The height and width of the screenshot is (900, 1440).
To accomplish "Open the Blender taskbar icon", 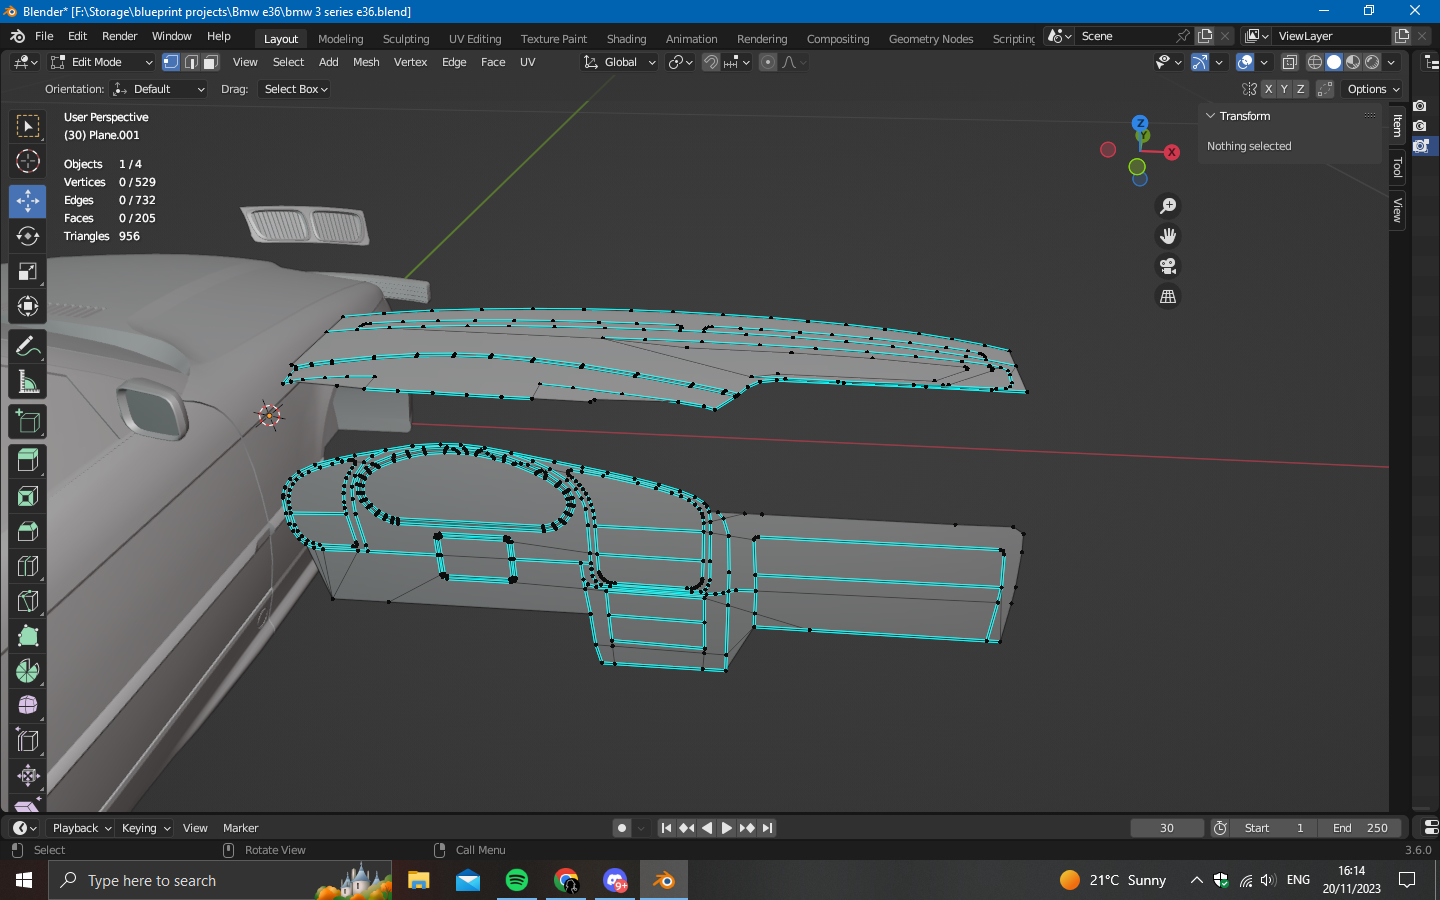I will click(664, 880).
